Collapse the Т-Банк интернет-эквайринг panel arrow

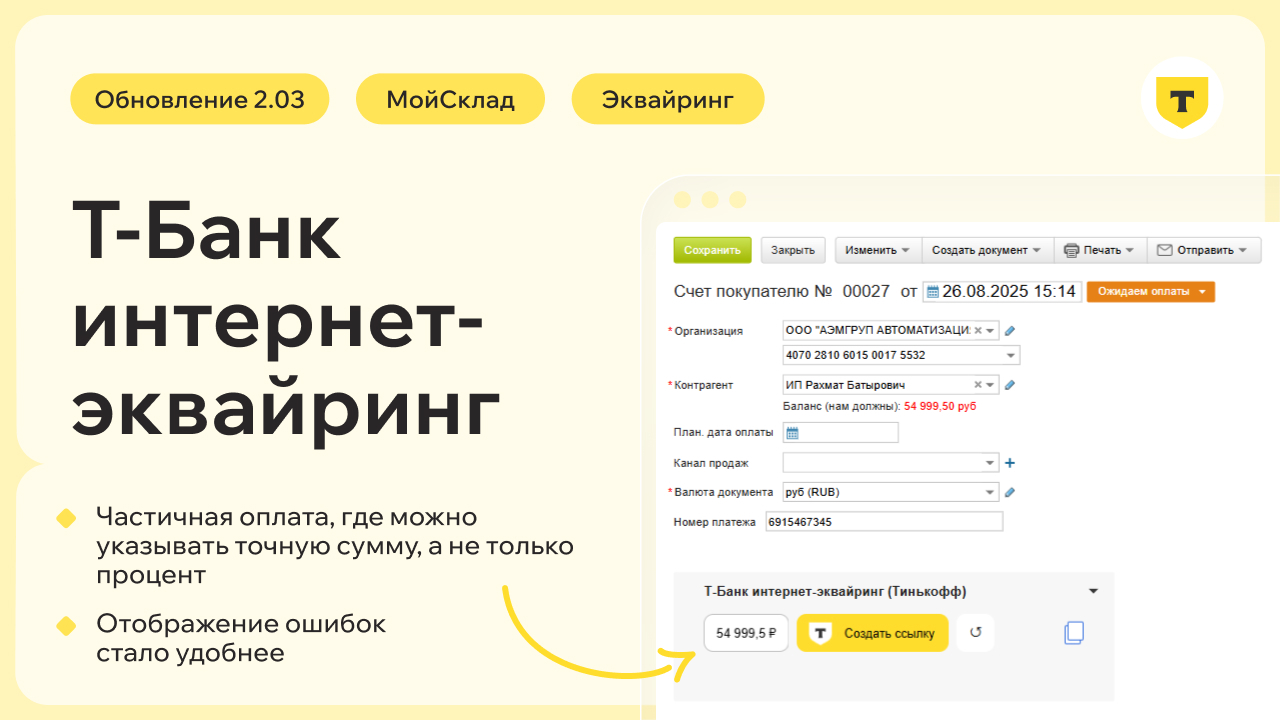tap(1093, 591)
